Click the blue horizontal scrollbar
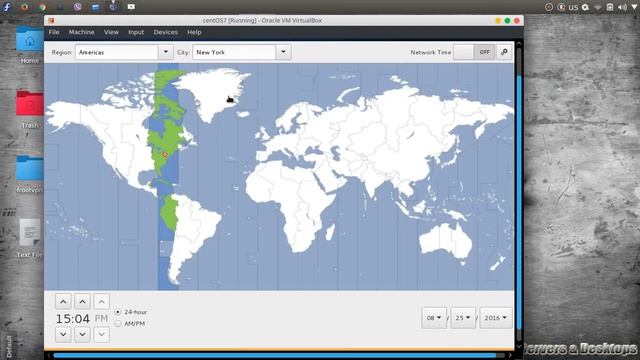The height and width of the screenshot is (360, 640). [275, 356]
